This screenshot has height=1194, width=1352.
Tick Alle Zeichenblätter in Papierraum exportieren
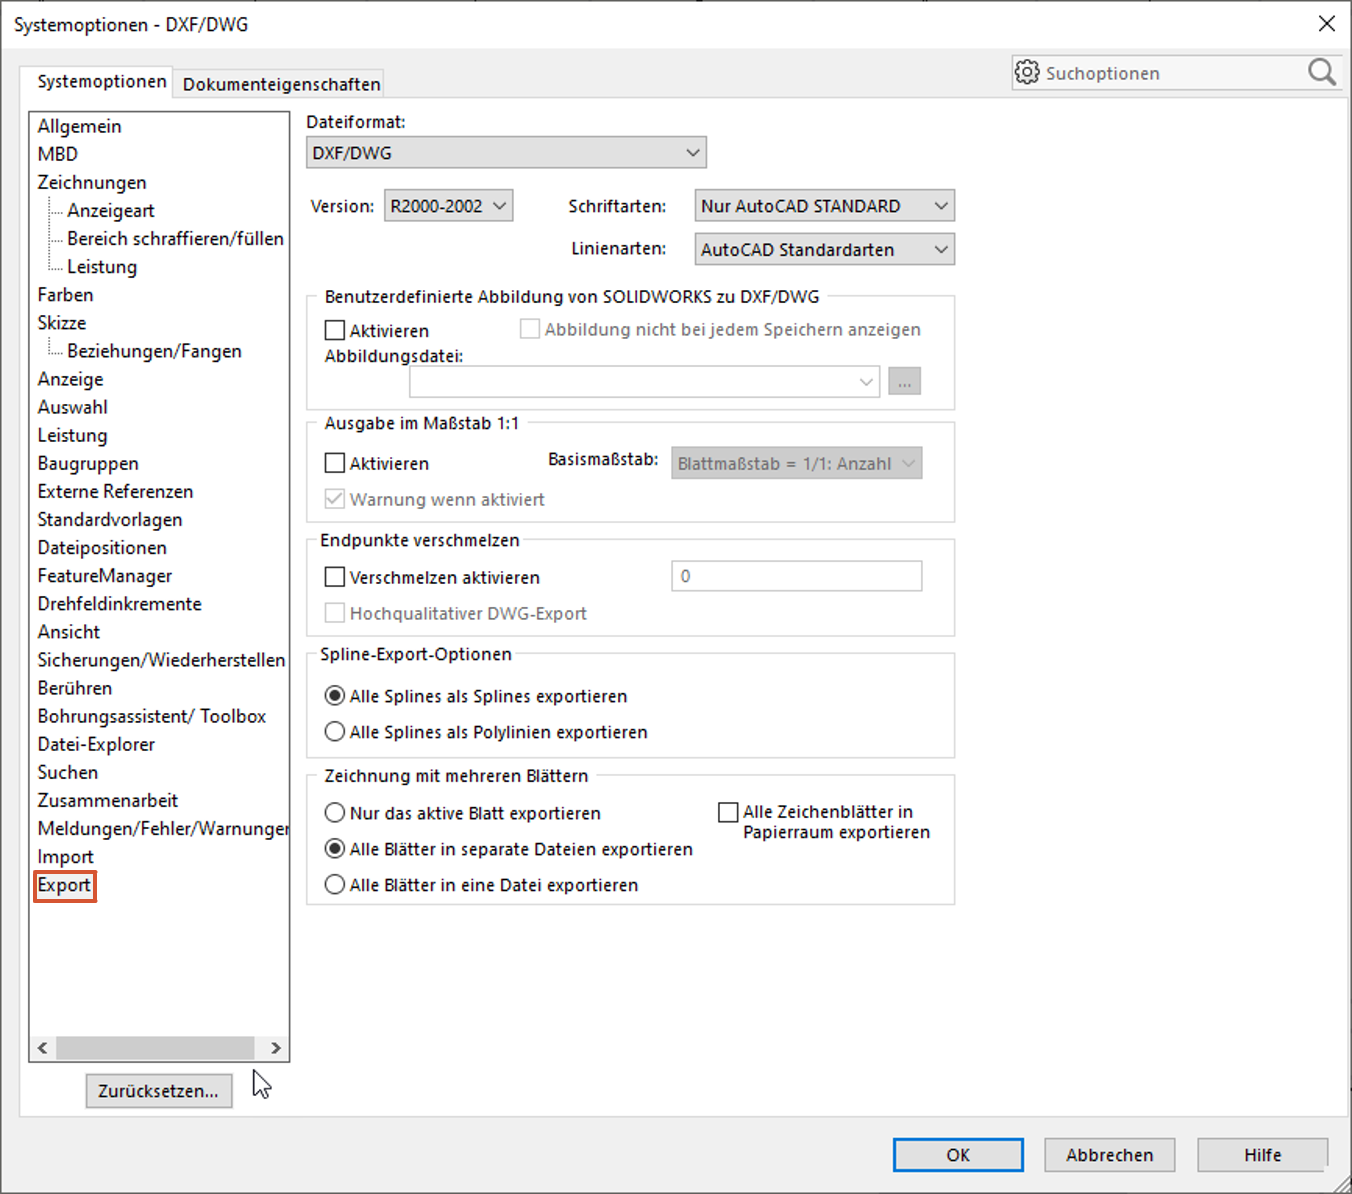(728, 812)
